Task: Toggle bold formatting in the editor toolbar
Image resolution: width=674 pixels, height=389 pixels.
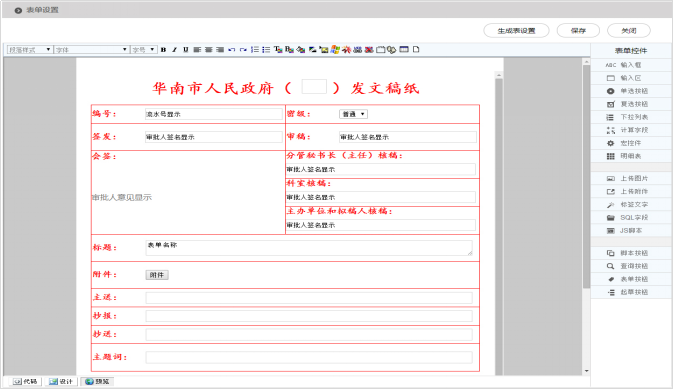Action: [163, 50]
